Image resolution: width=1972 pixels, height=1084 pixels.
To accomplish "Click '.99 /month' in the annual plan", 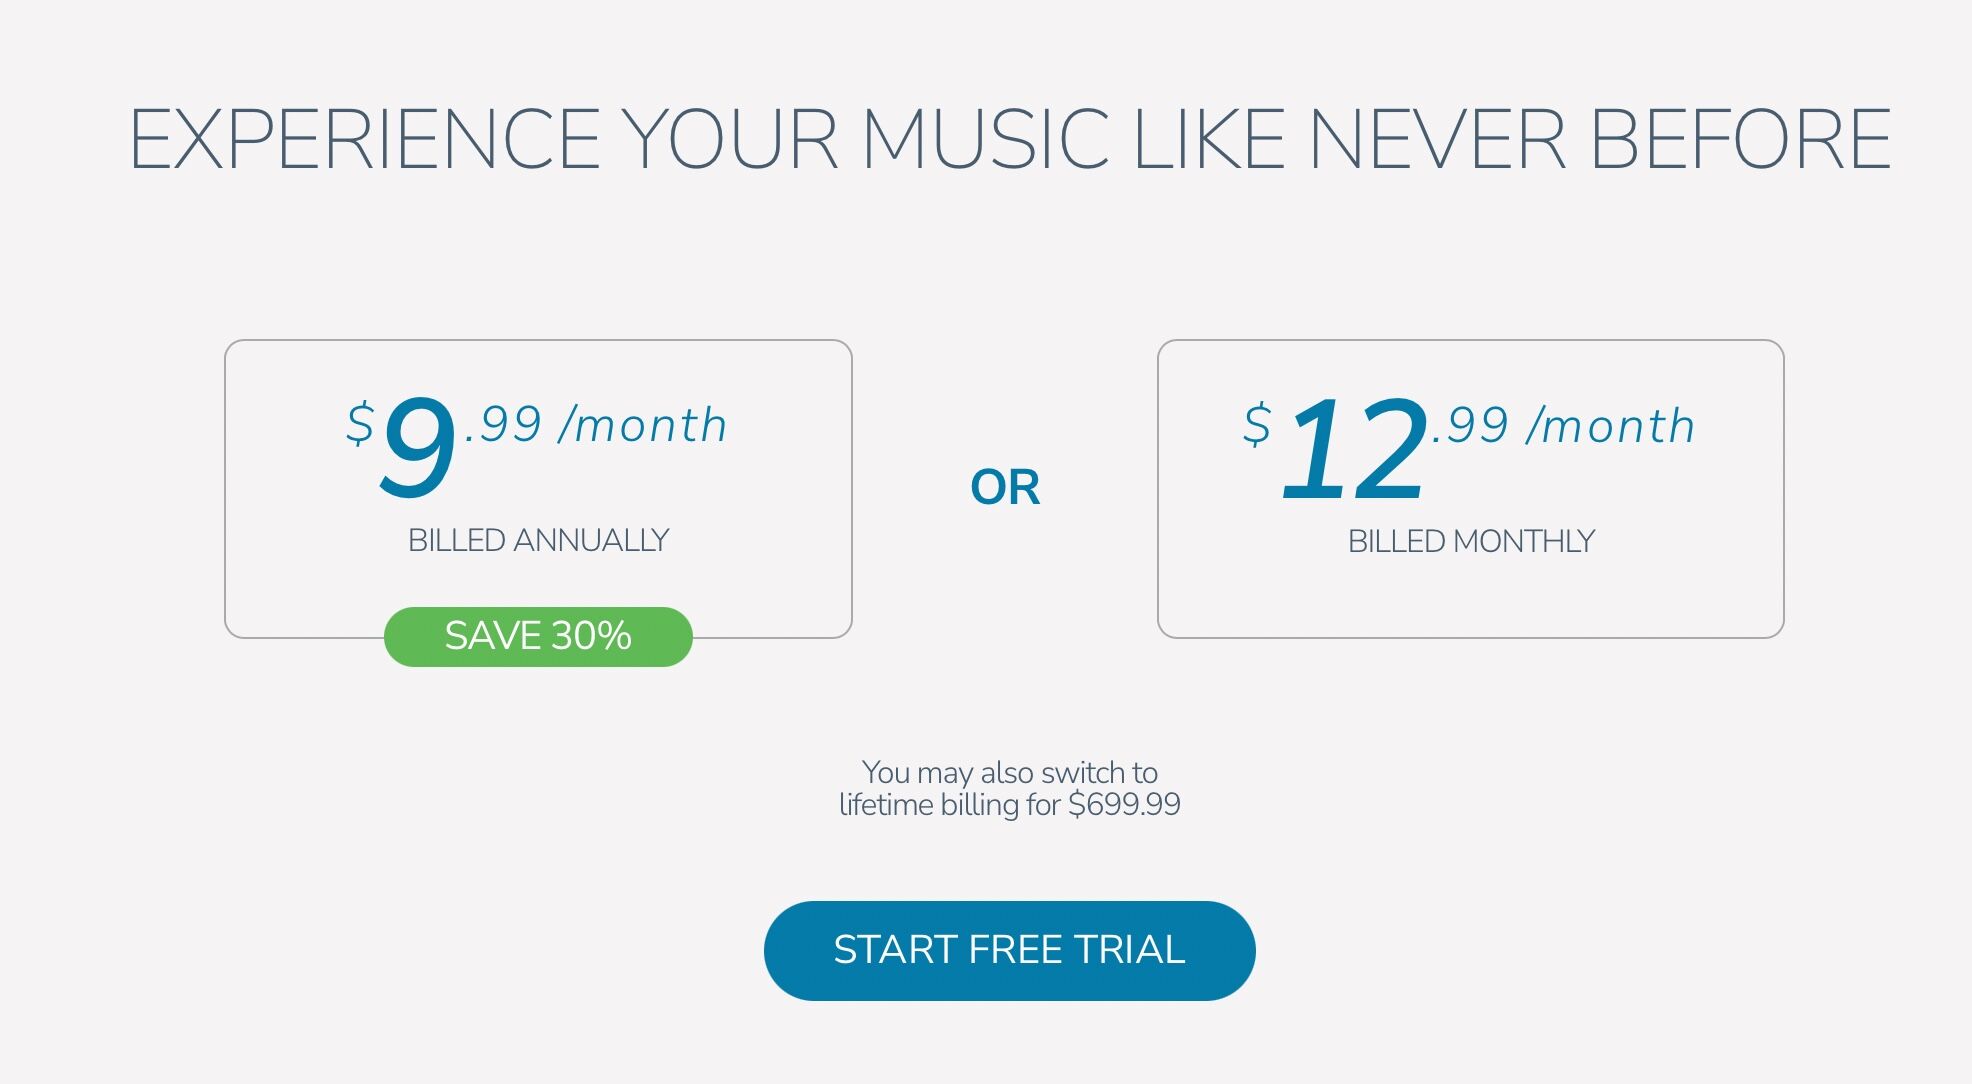I will coord(596,425).
